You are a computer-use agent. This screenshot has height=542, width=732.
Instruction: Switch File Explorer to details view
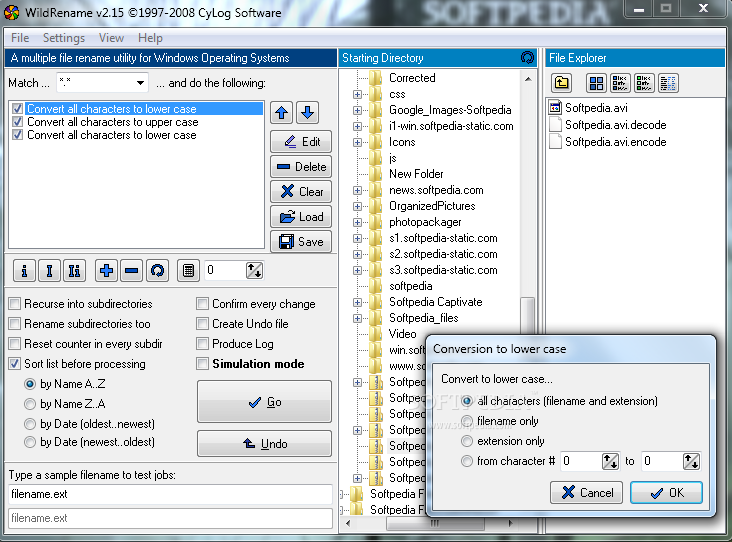pos(668,83)
